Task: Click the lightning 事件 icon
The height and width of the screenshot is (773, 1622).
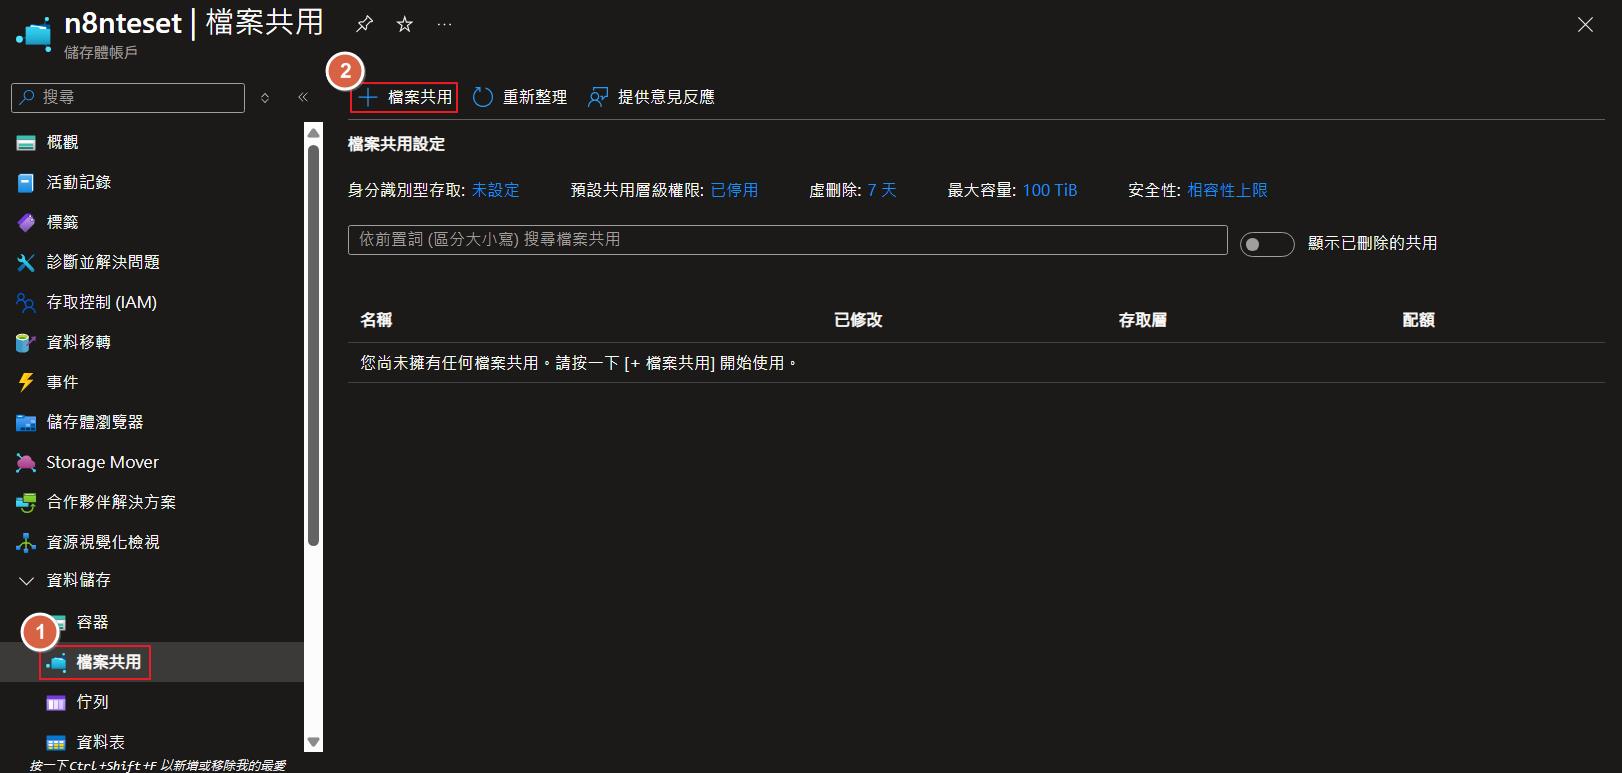Action: pyautogui.click(x=26, y=382)
